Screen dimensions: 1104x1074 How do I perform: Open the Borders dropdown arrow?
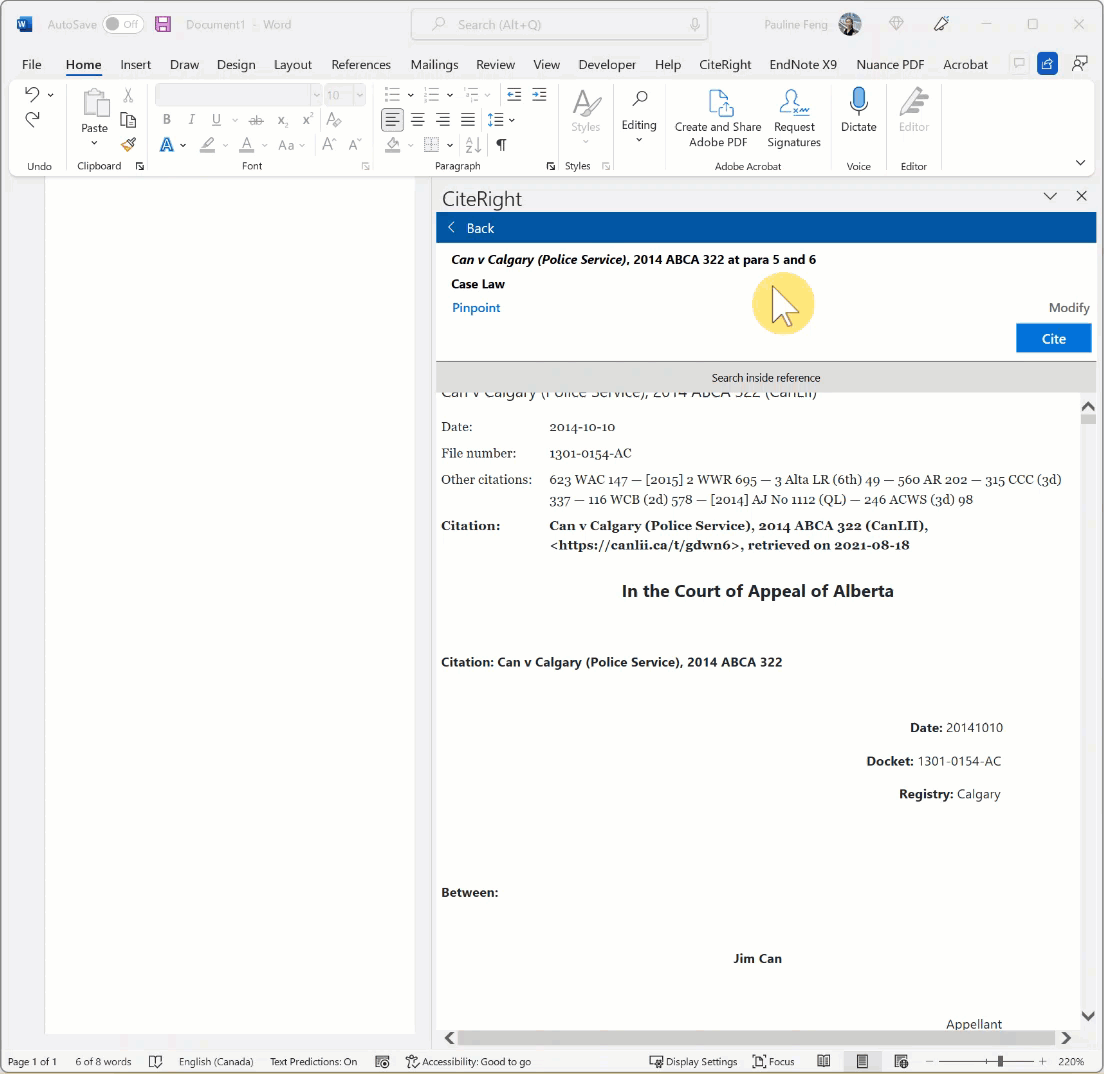[450, 146]
